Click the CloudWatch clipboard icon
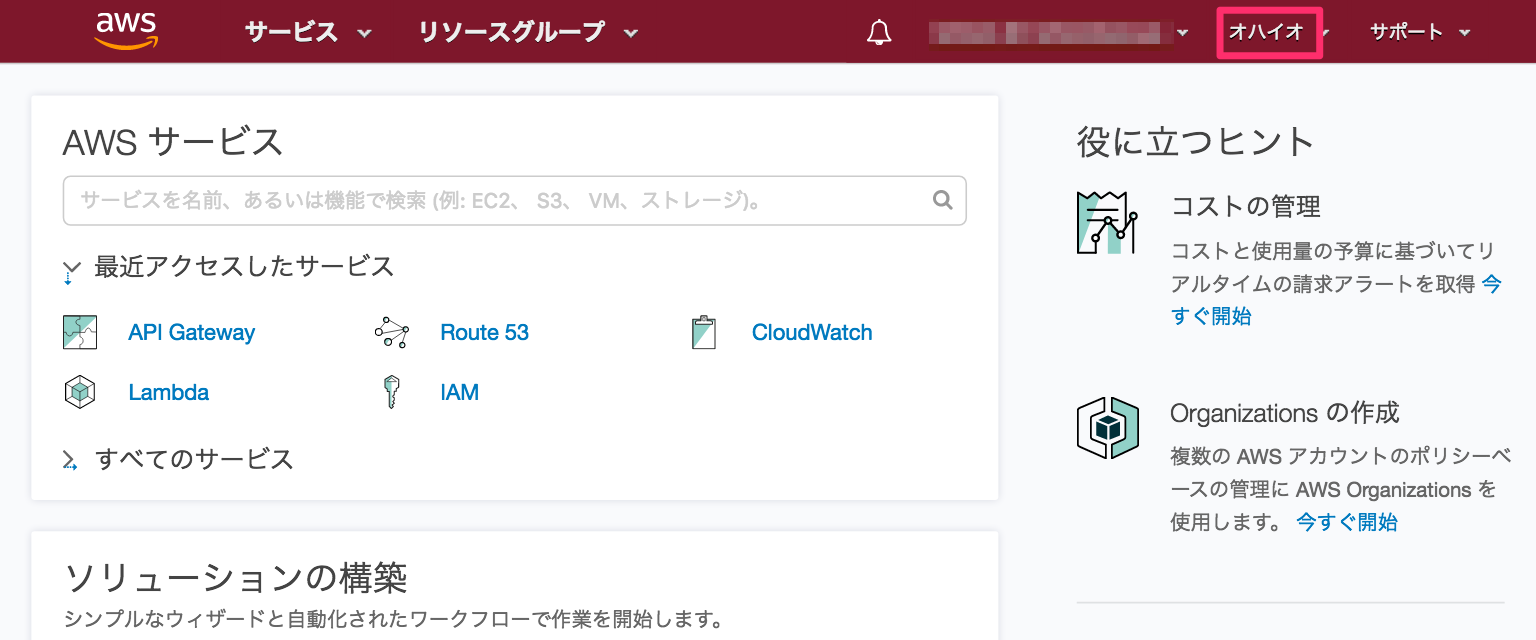The width and height of the screenshot is (1536, 640). point(704,333)
